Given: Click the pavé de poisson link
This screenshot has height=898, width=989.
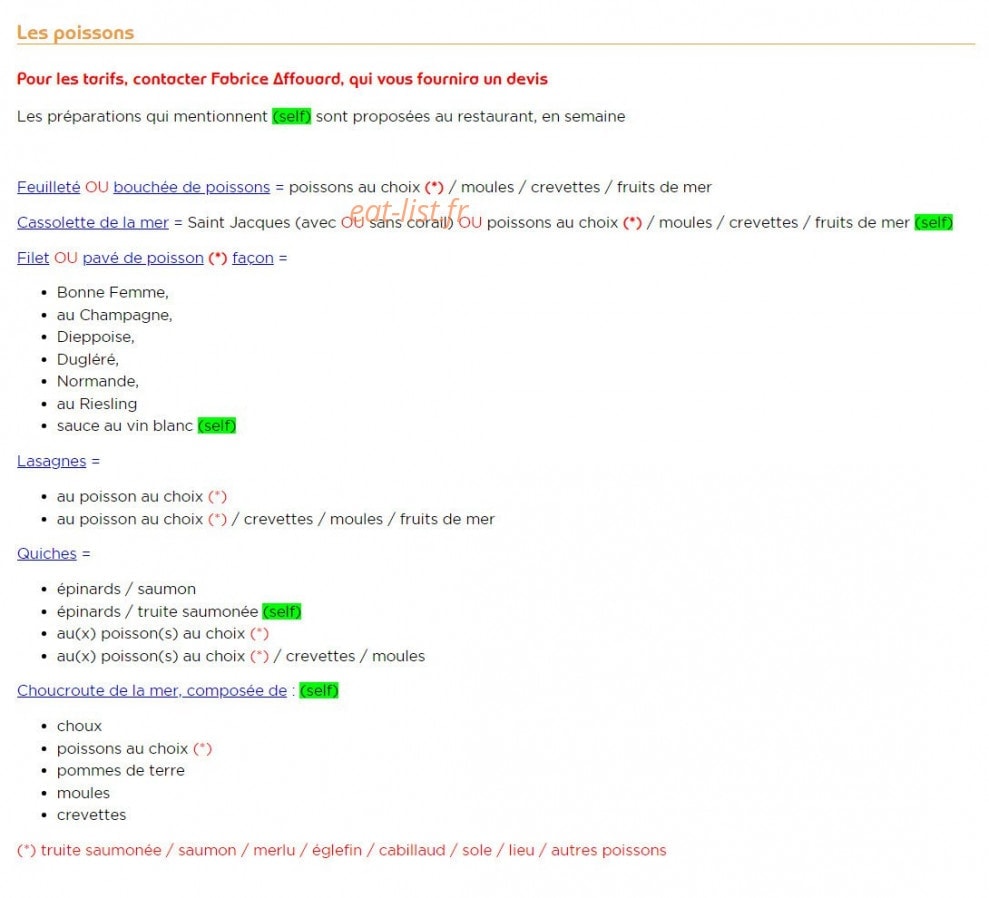Looking at the screenshot, I should [x=143, y=258].
